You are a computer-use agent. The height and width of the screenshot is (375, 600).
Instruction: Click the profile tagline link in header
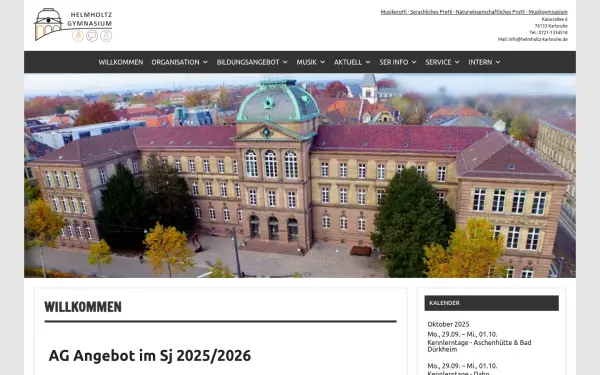[x=474, y=12]
